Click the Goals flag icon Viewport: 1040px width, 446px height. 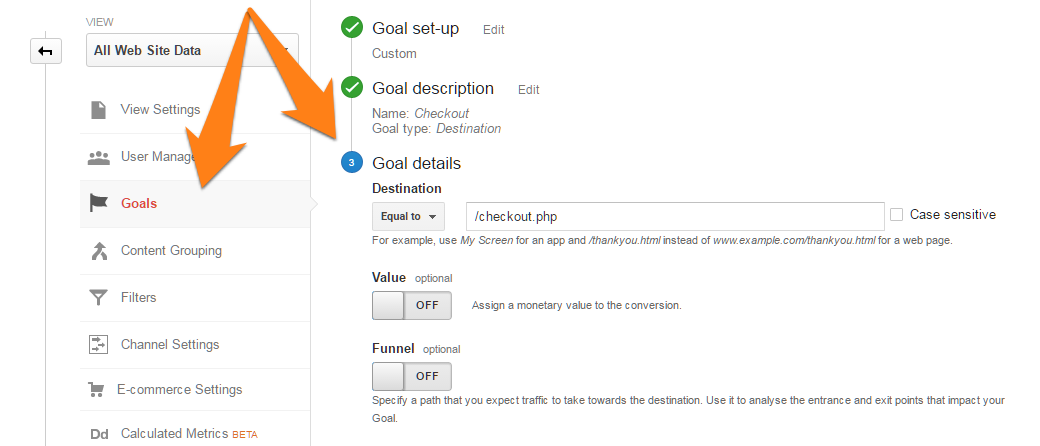tap(98, 204)
